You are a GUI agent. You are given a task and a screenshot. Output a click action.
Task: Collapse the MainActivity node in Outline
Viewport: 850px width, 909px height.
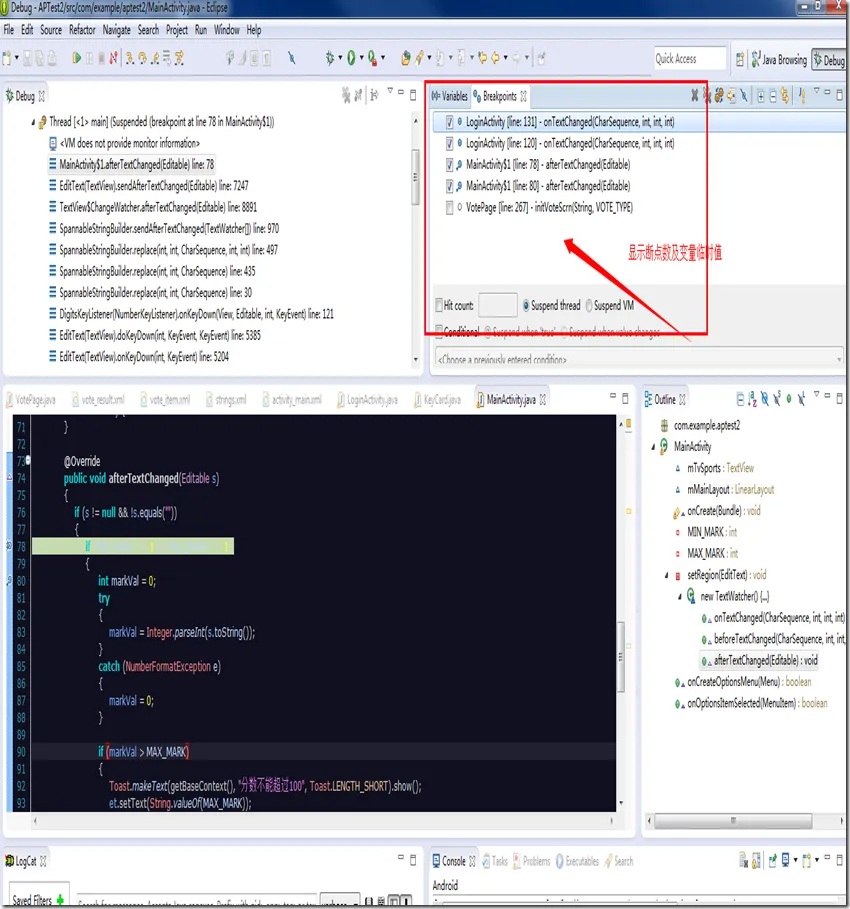[x=651, y=447]
